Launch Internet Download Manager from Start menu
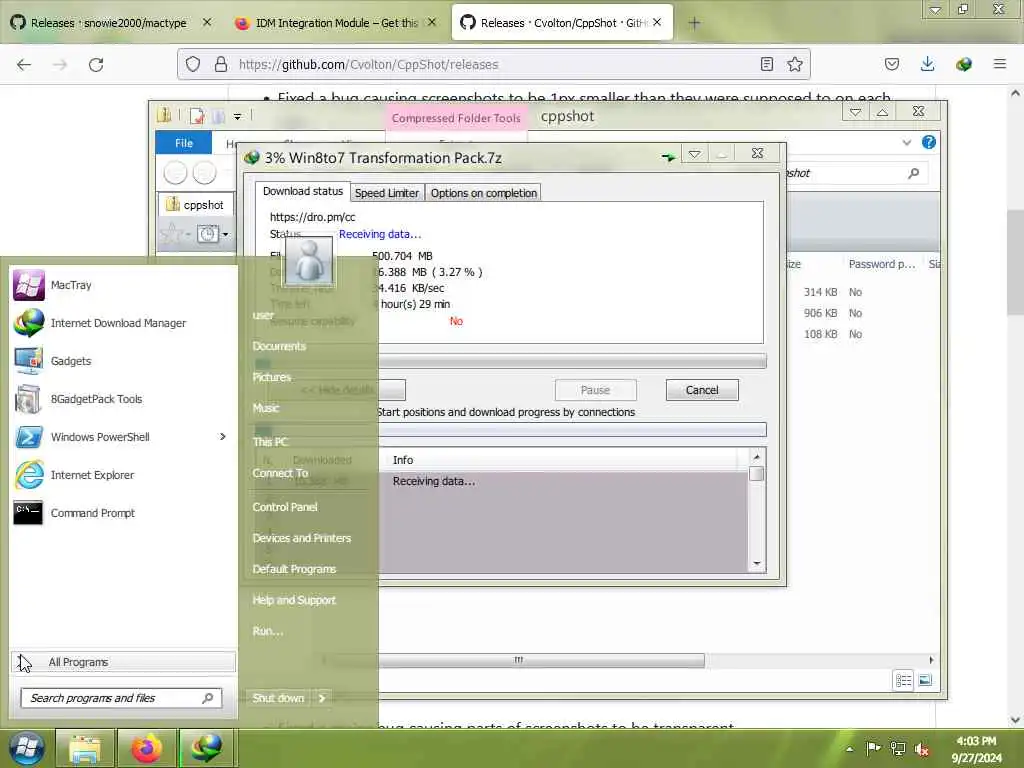The width and height of the screenshot is (1024, 768). 123,323
